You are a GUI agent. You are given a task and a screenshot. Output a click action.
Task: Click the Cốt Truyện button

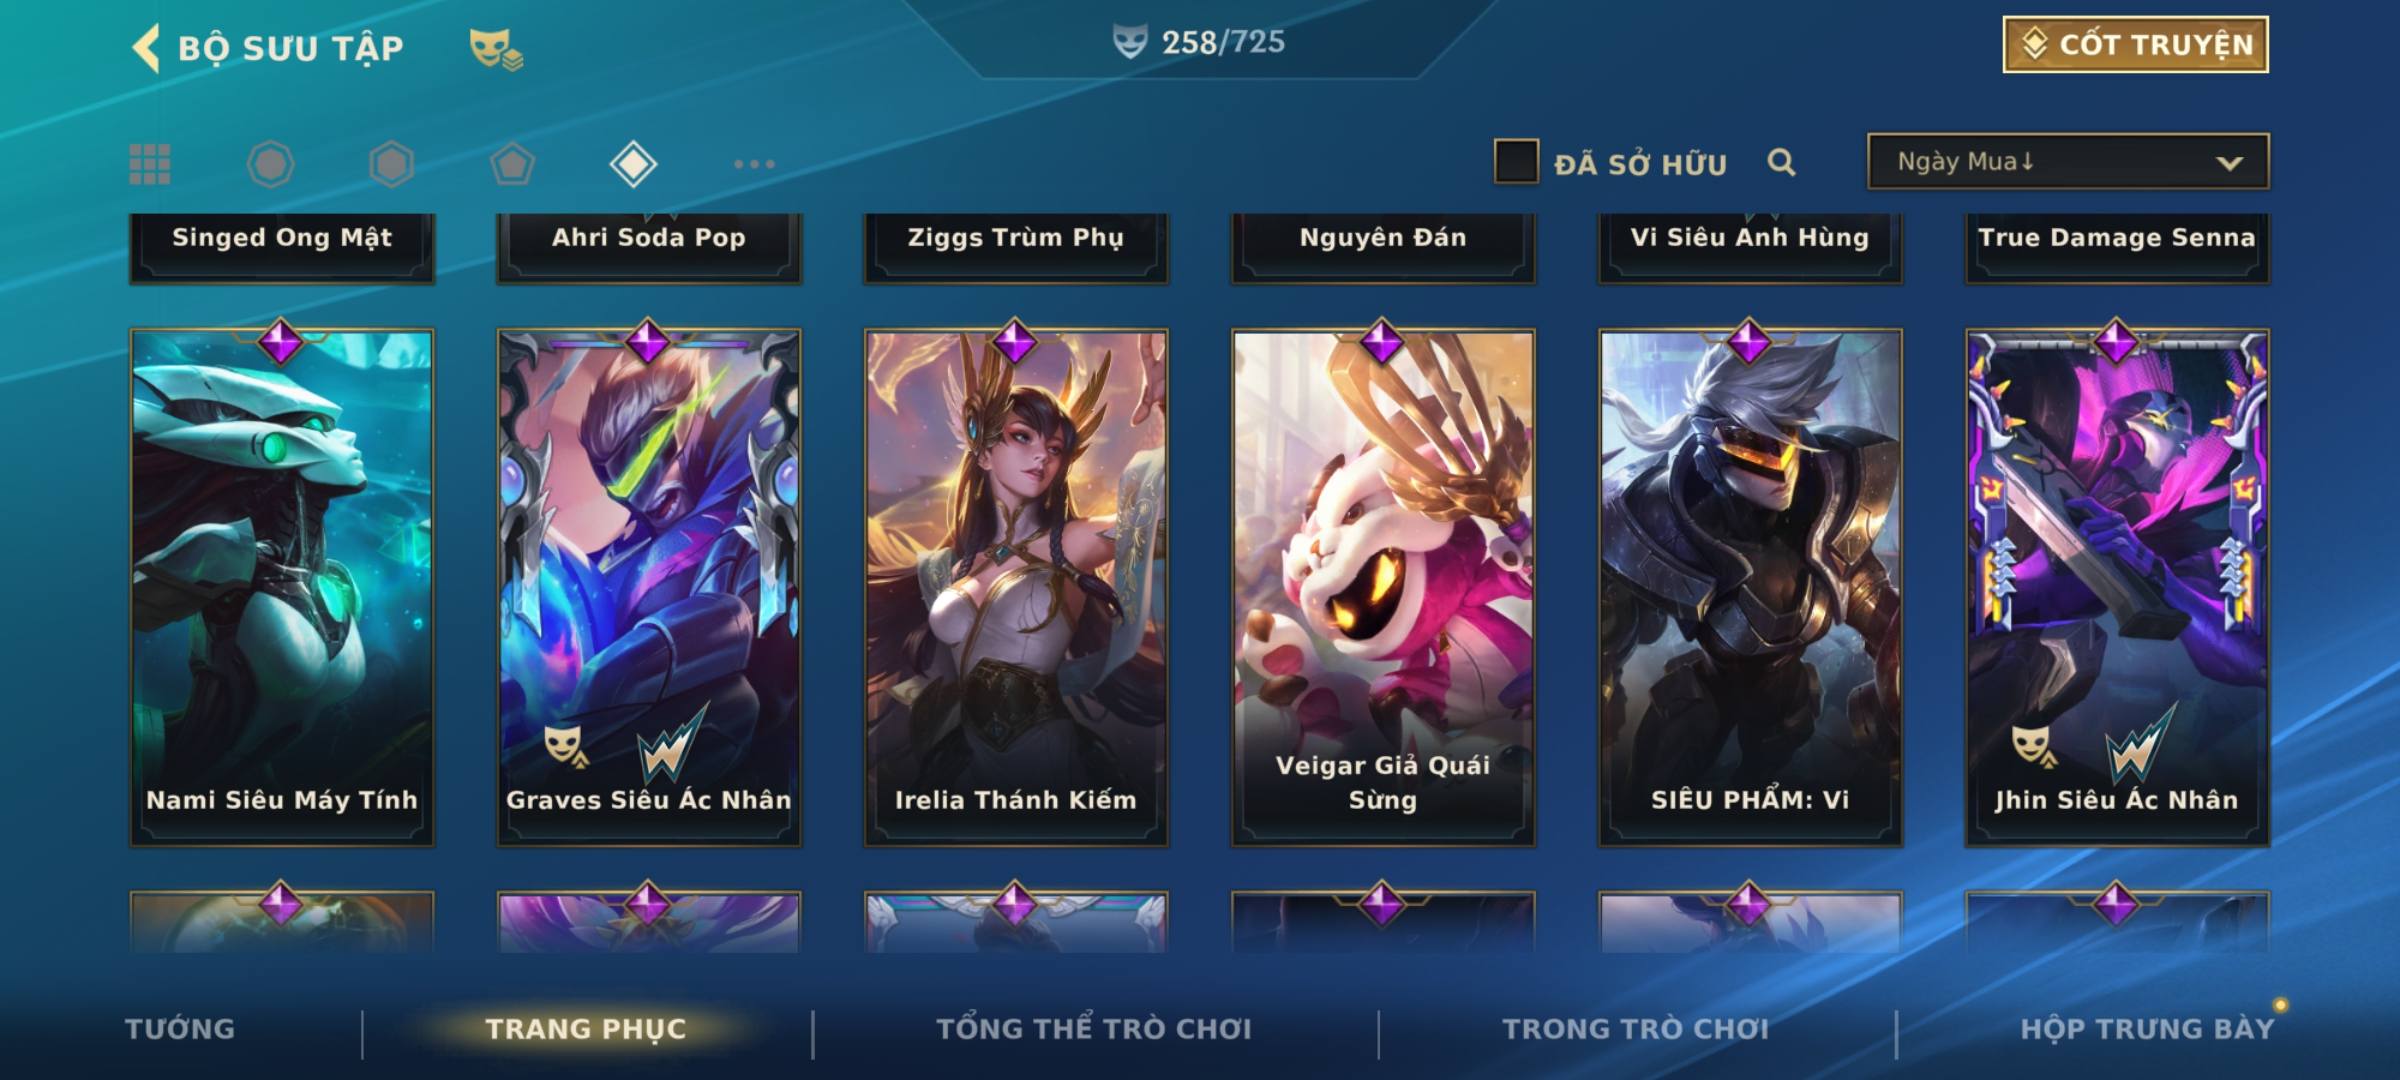coord(2135,45)
